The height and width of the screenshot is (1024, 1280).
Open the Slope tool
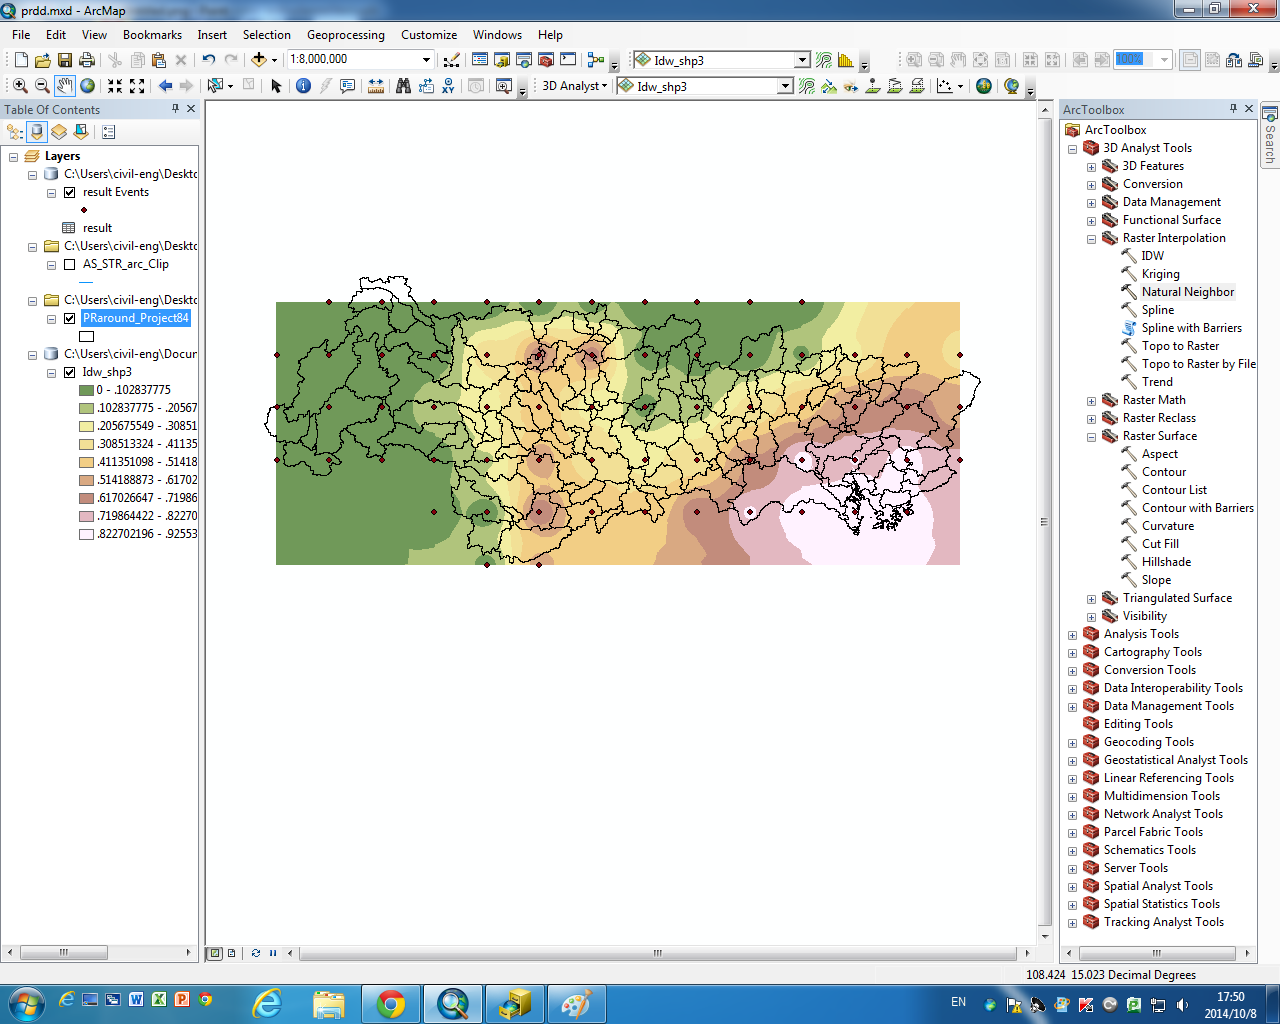click(x=1156, y=580)
